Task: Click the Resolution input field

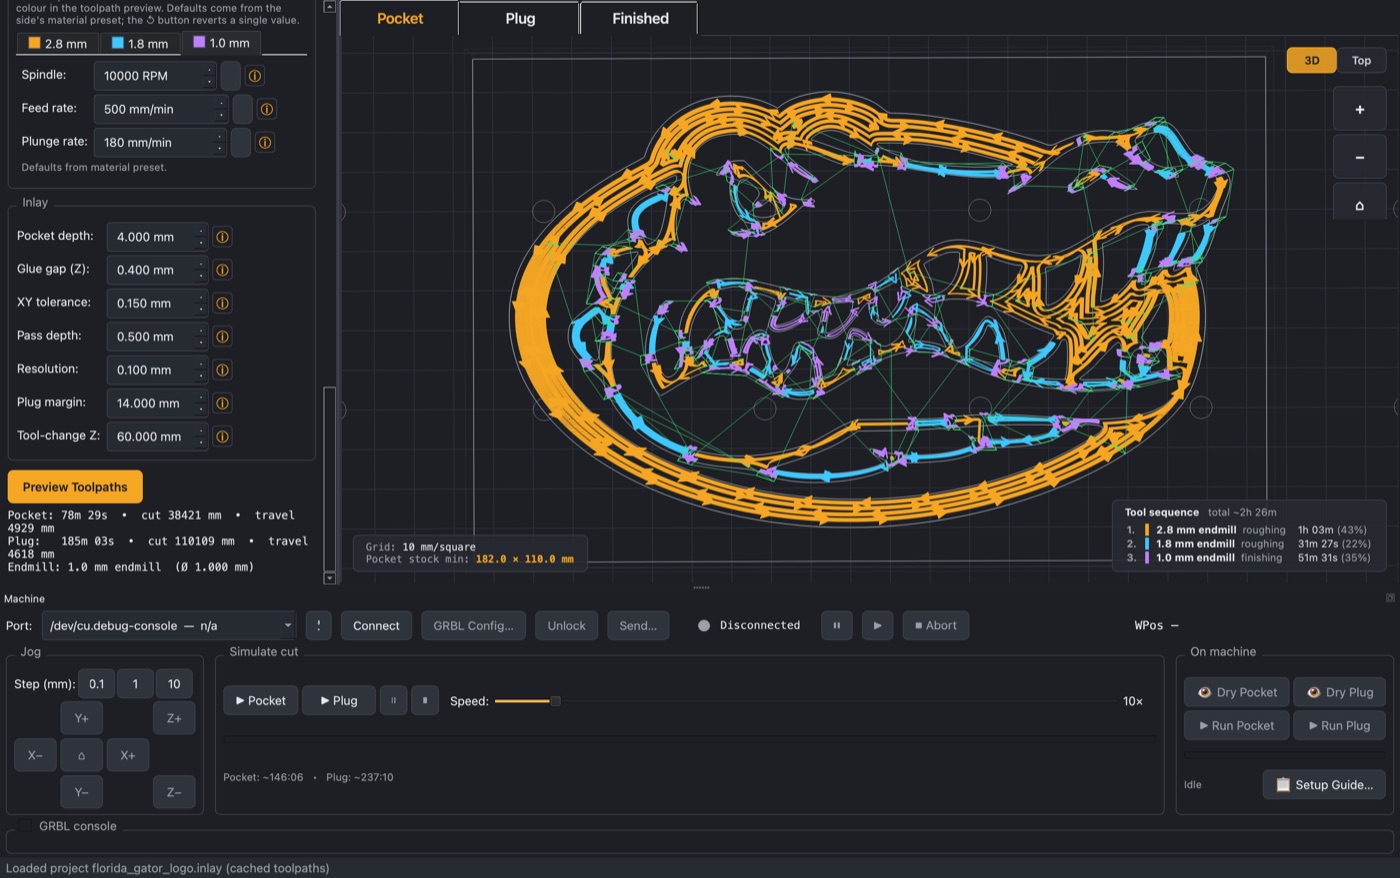Action: click(x=157, y=370)
